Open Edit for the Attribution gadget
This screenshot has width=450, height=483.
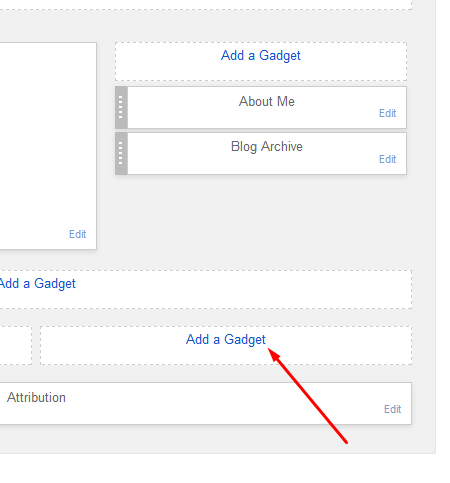(x=392, y=409)
